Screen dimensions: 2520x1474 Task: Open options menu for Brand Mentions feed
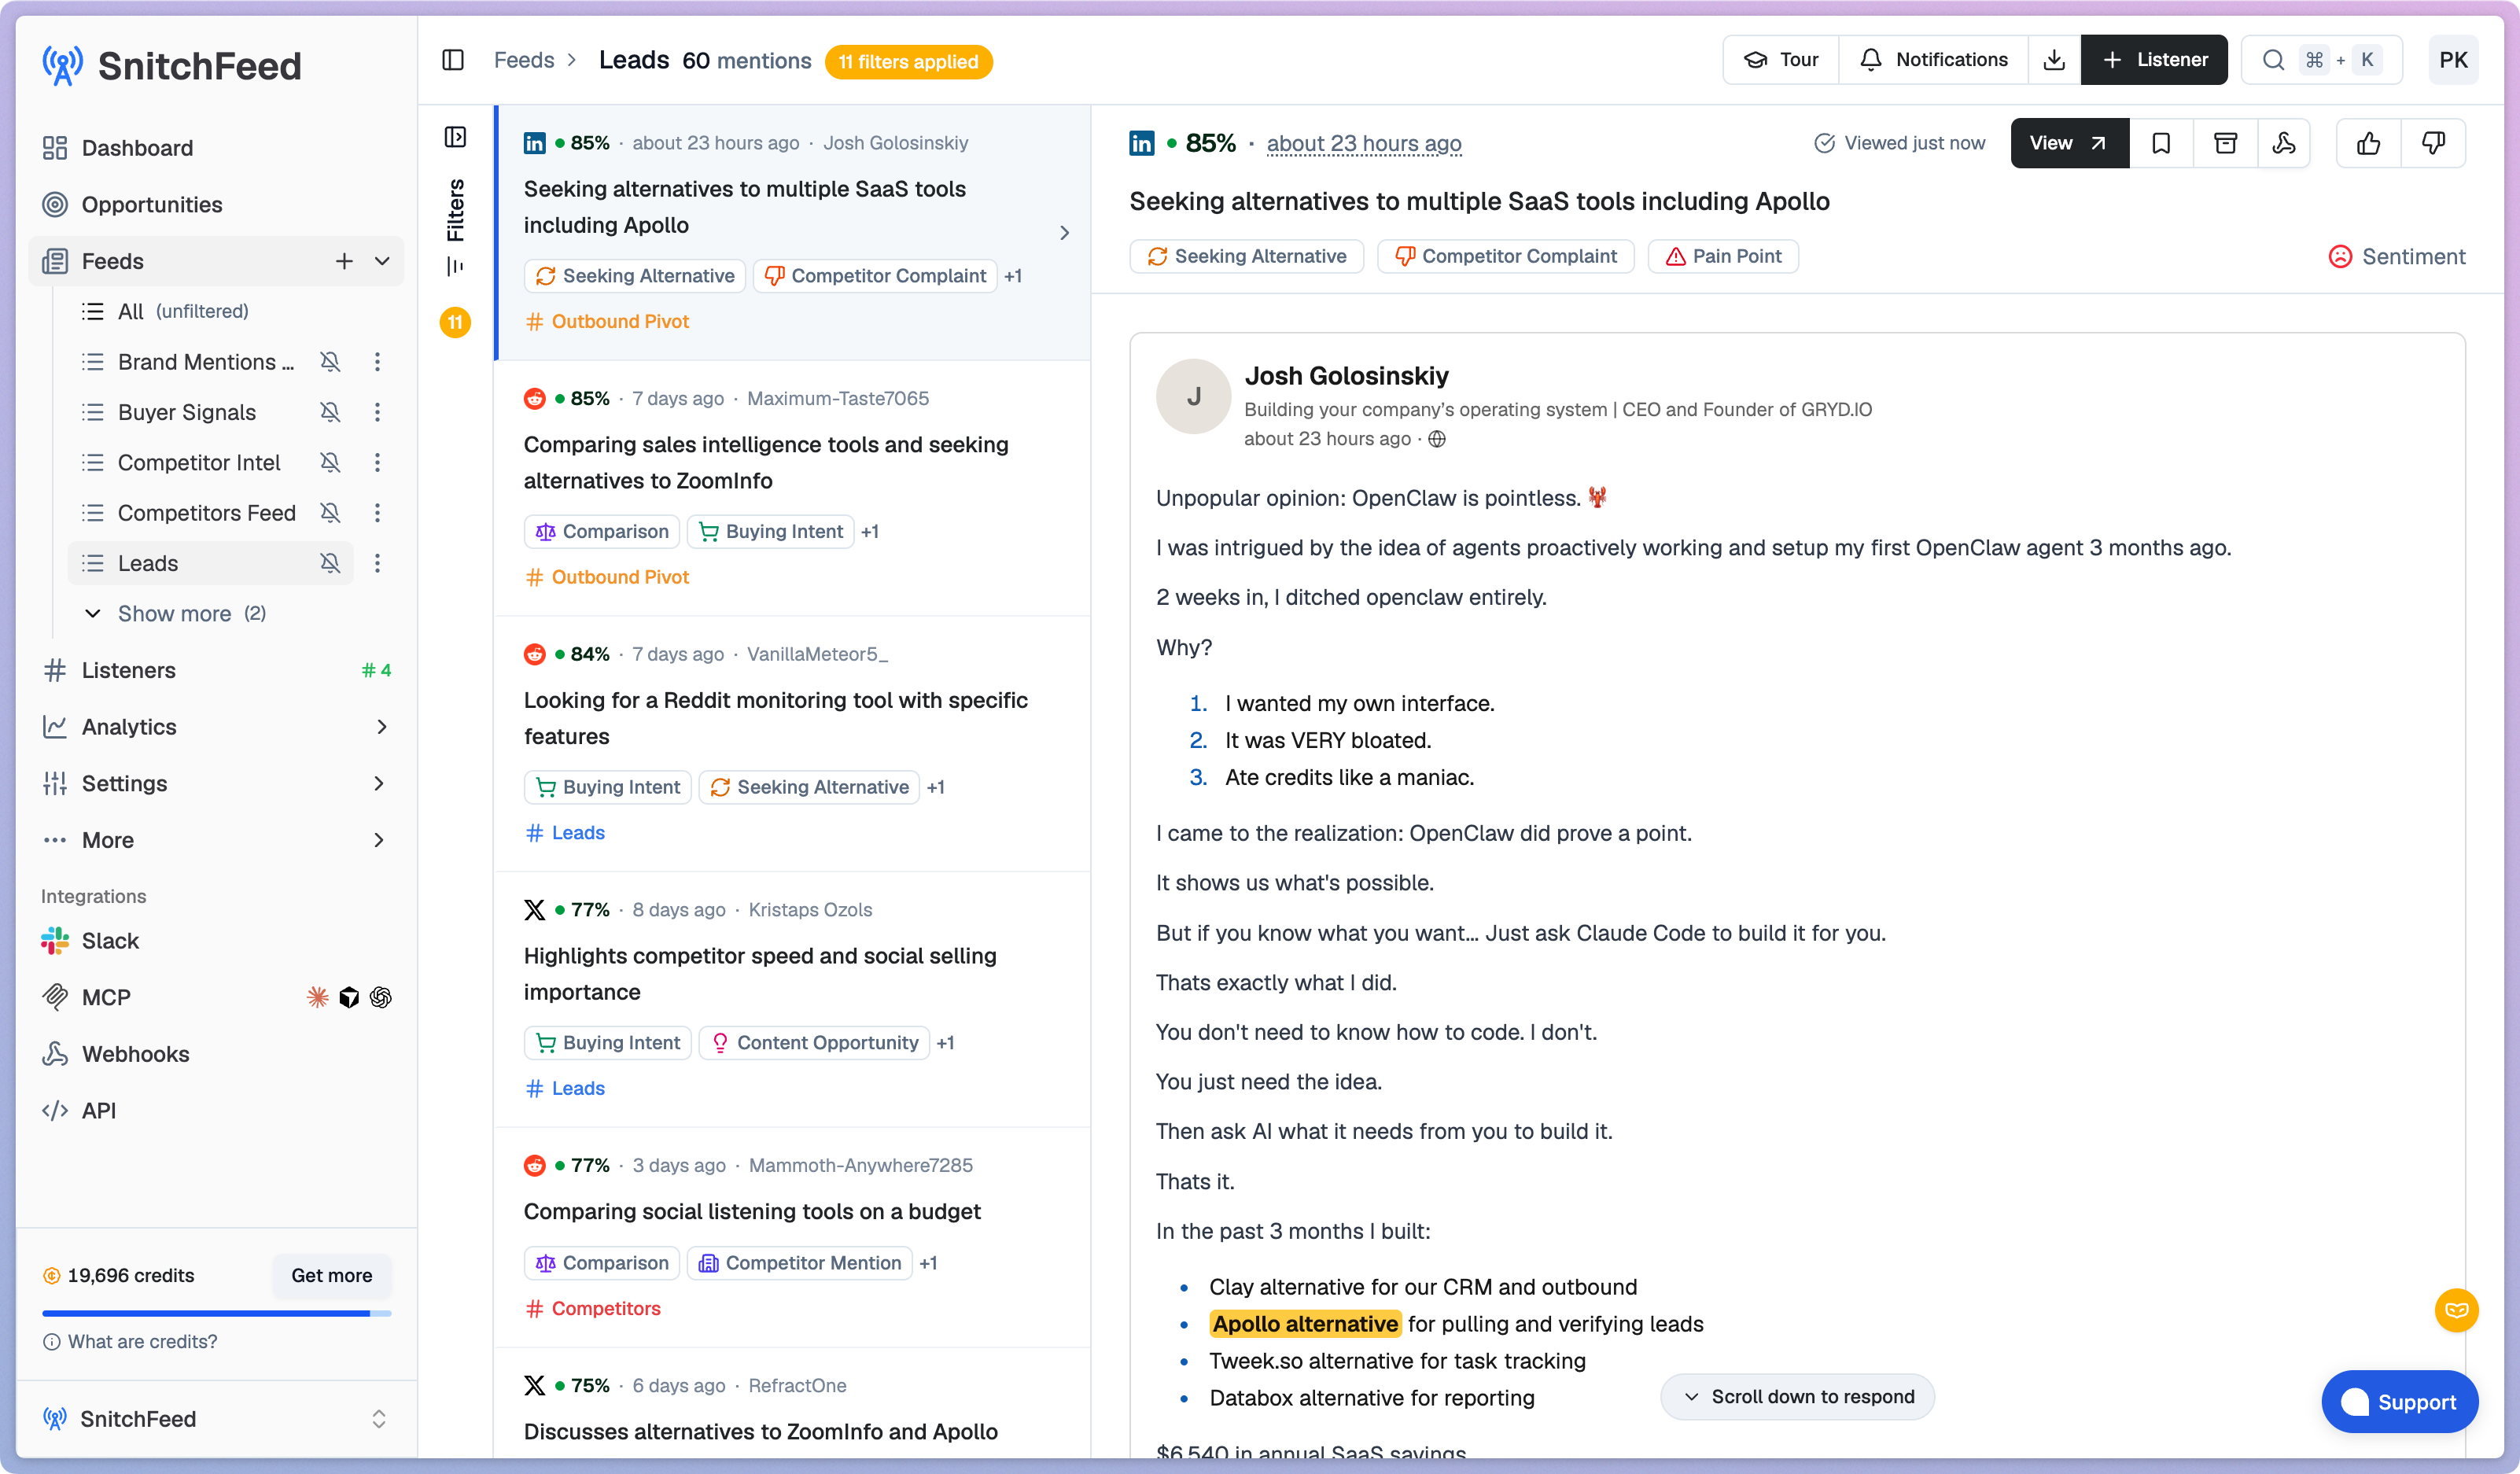377,362
